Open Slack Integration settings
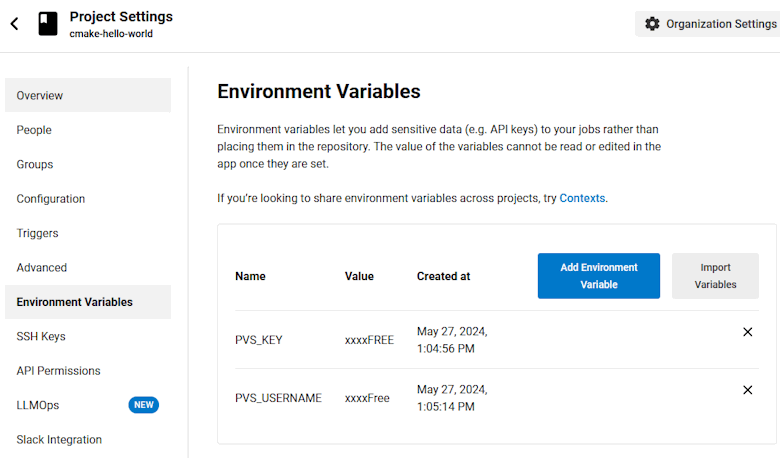 click(59, 440)
